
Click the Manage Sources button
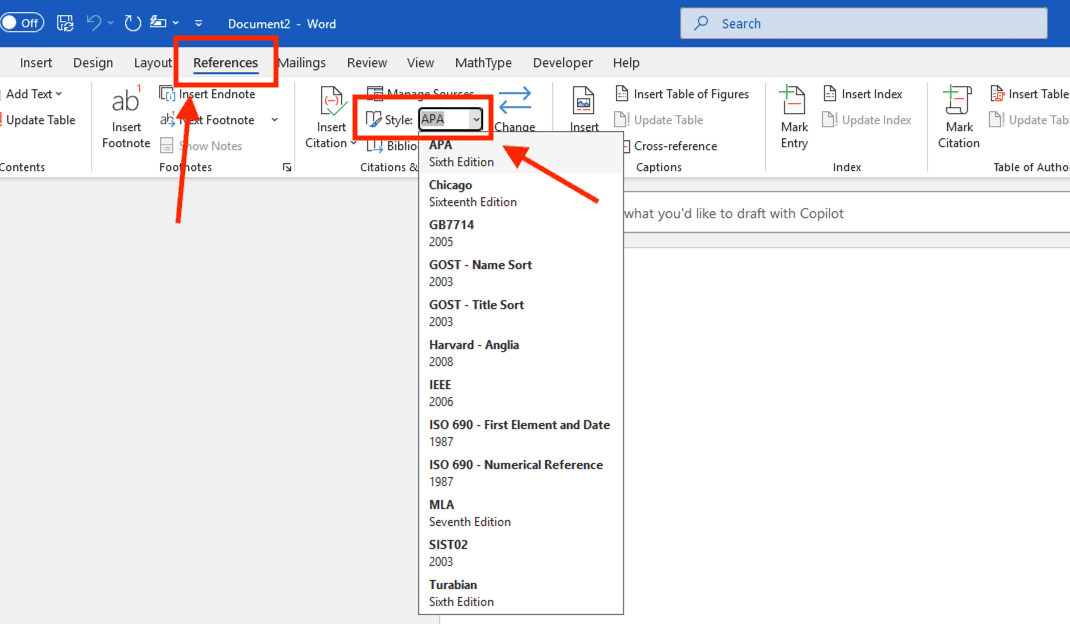[x=420, y=94]
